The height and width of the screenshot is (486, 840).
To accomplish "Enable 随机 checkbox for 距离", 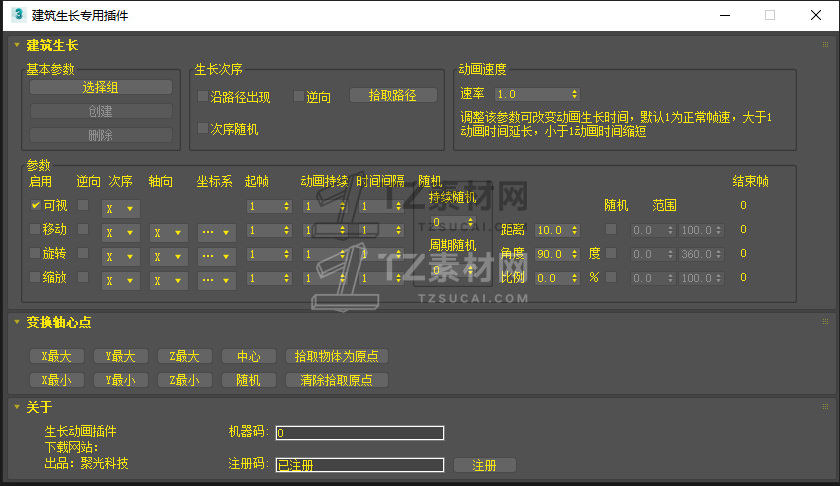I will 611,229.
